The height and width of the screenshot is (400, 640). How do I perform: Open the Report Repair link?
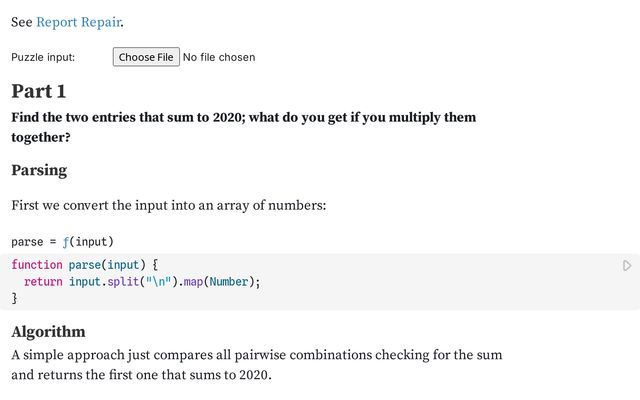point(79,21)
